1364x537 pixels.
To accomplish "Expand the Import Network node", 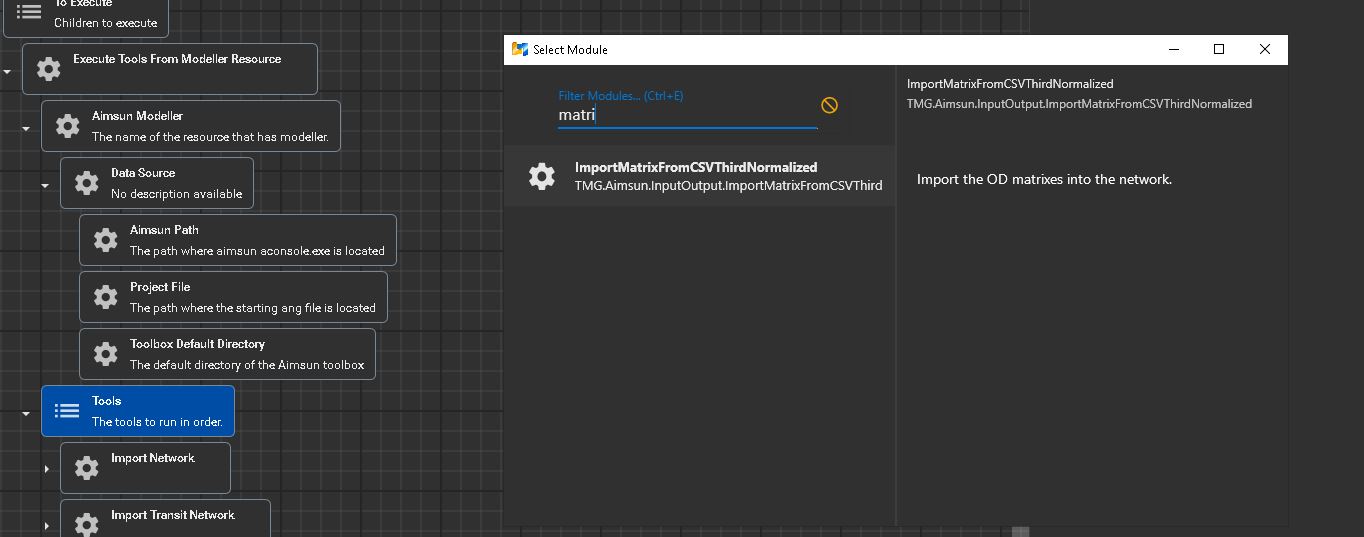I will (46, 469).
